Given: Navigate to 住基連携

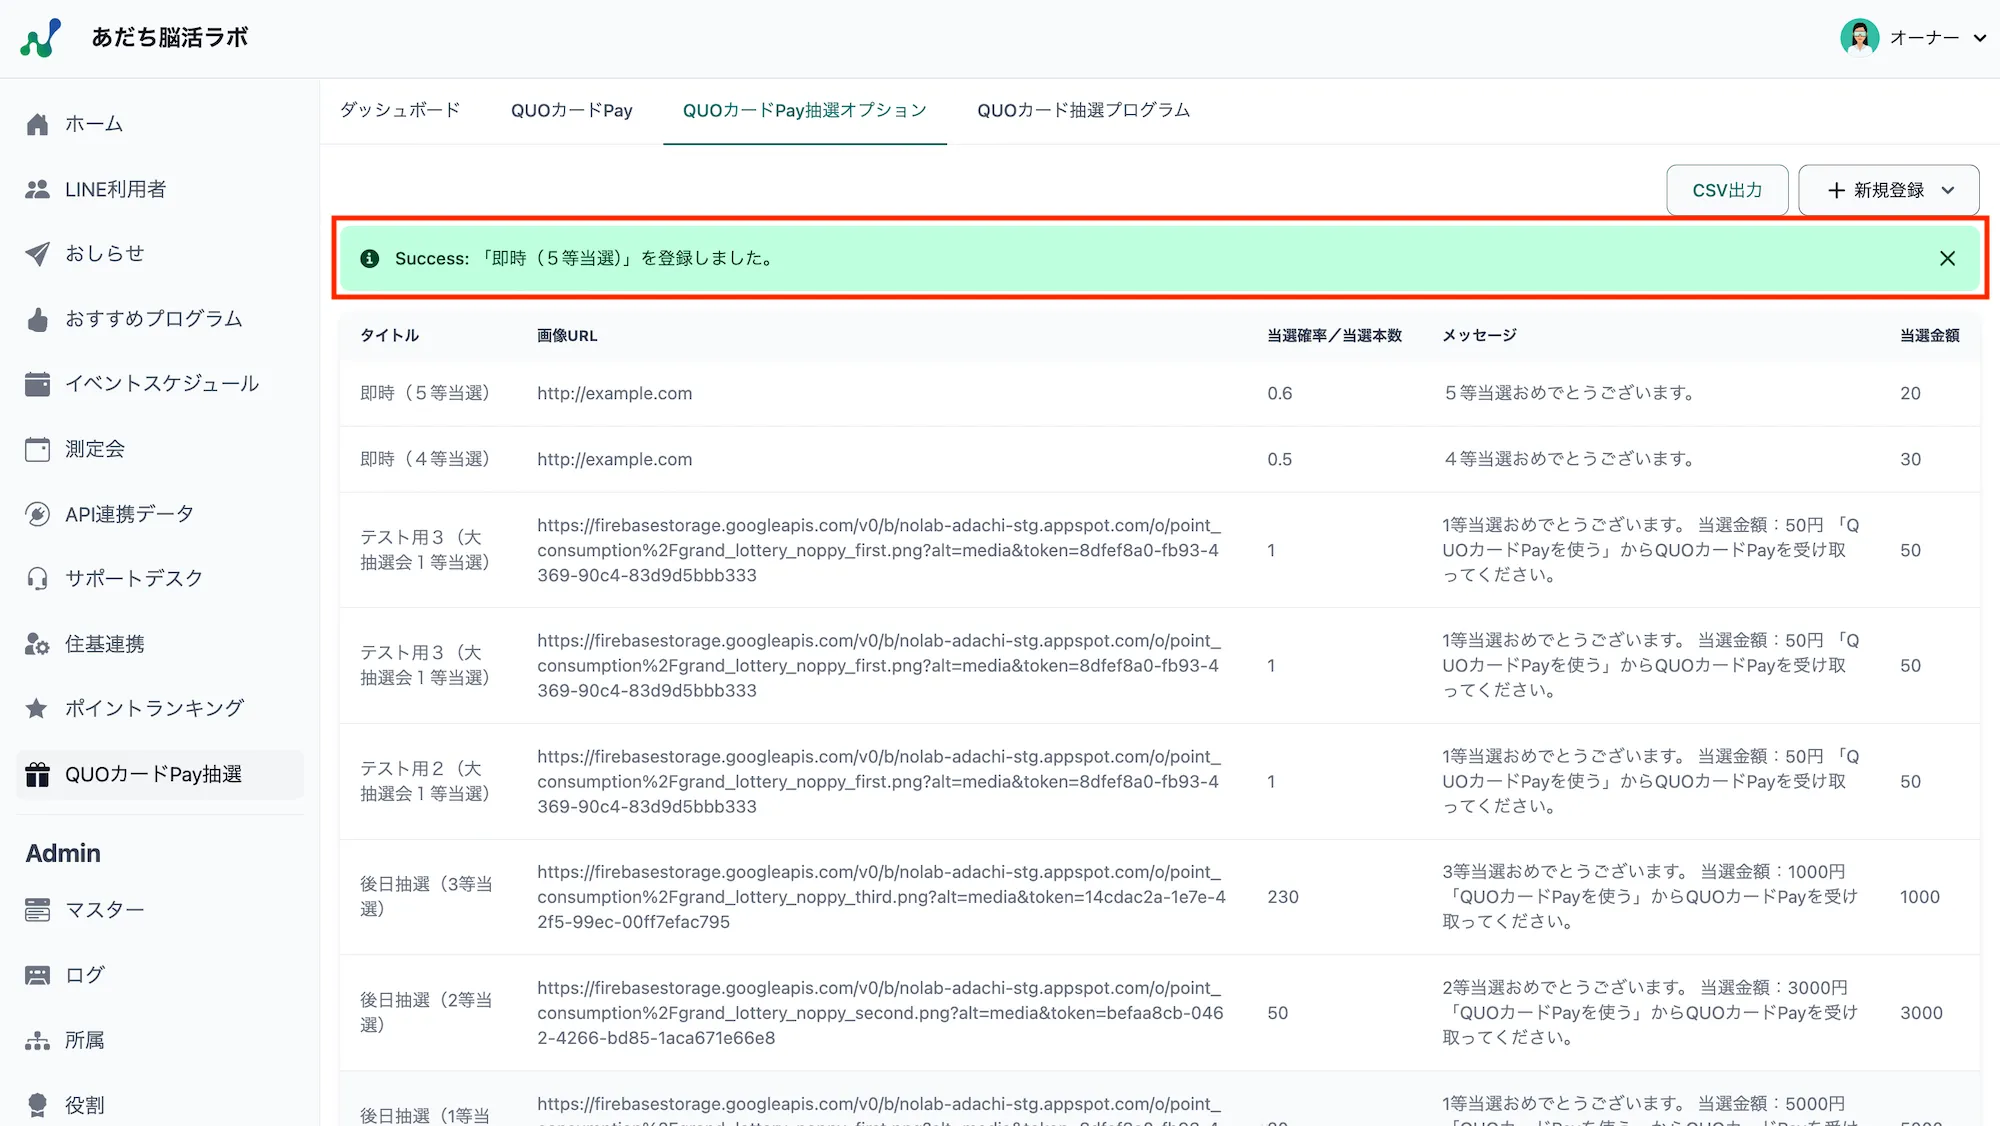Looking at the screenshot, I should click(160, 644).
